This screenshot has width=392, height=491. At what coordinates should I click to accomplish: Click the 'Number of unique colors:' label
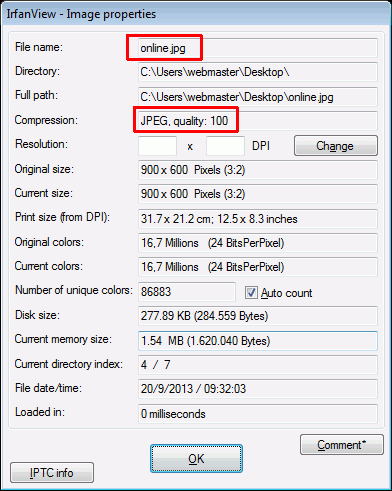pos(74,290)
